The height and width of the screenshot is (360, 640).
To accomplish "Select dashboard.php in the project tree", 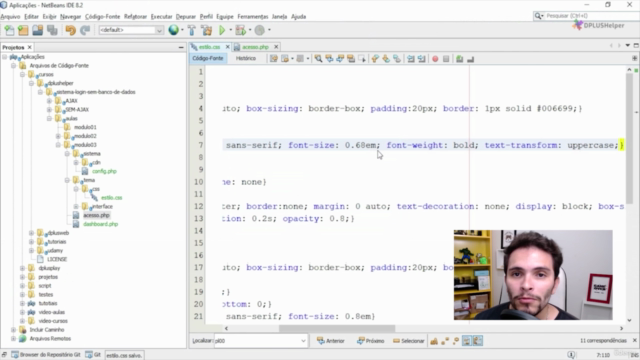I will 100,224.
